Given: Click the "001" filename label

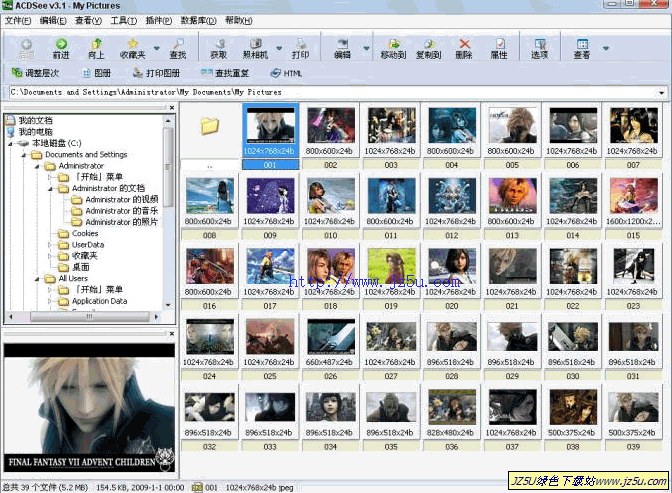Looking at the screenshot, I should click(270, 165).
